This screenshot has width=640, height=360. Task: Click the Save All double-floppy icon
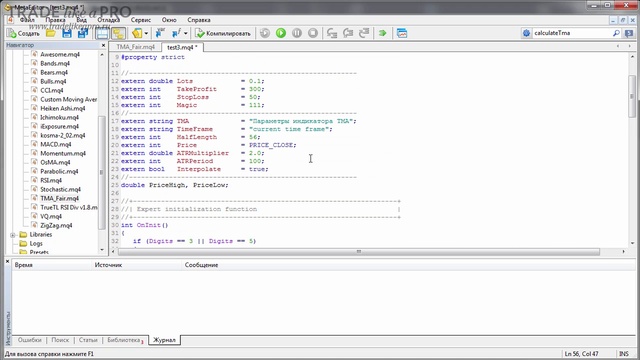pyautogui.click(x=83, y=33)
